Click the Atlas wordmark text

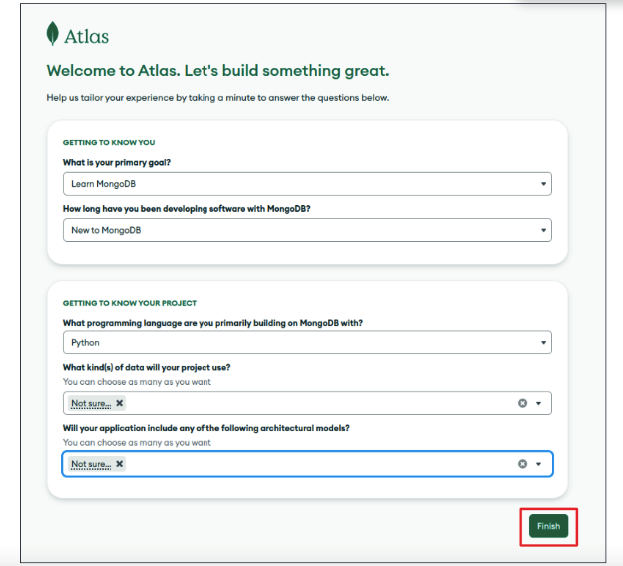point(86,37)
